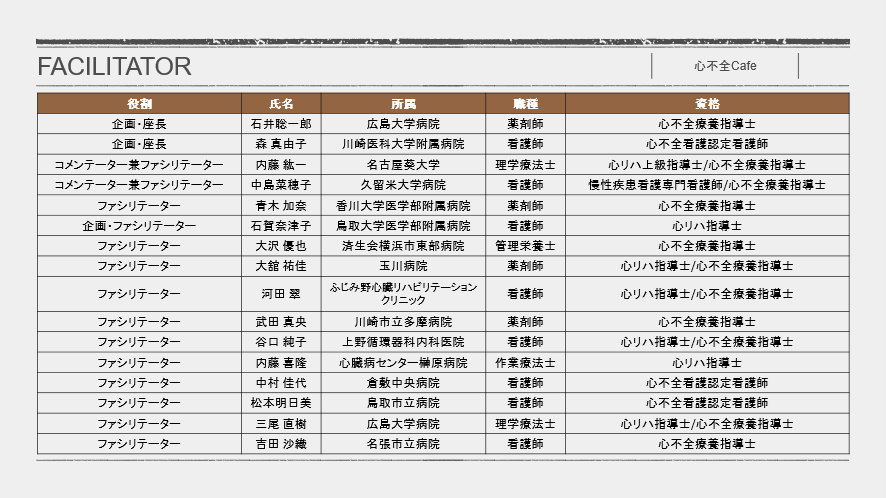Select the 名古屋葵大学 affiliation cell
The width and height of the screenshot is (886, 498).
click(403, 165)
